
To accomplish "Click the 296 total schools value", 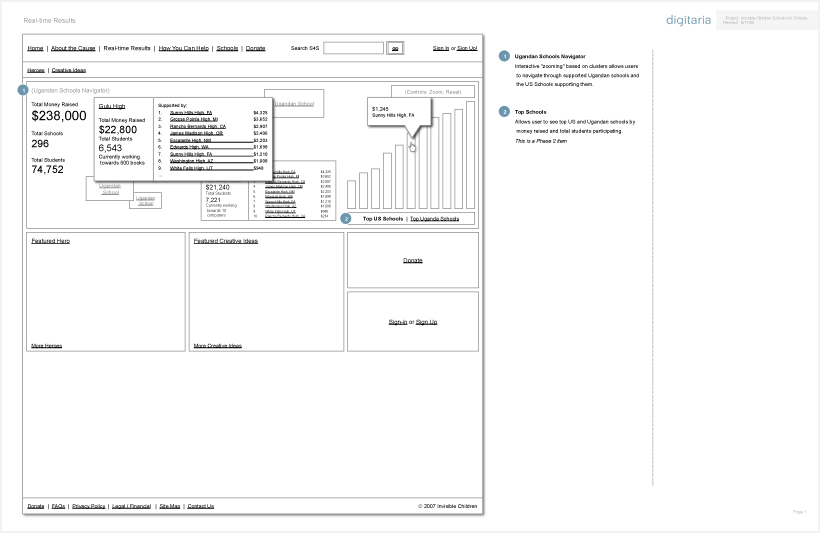I will coord(40,144).
